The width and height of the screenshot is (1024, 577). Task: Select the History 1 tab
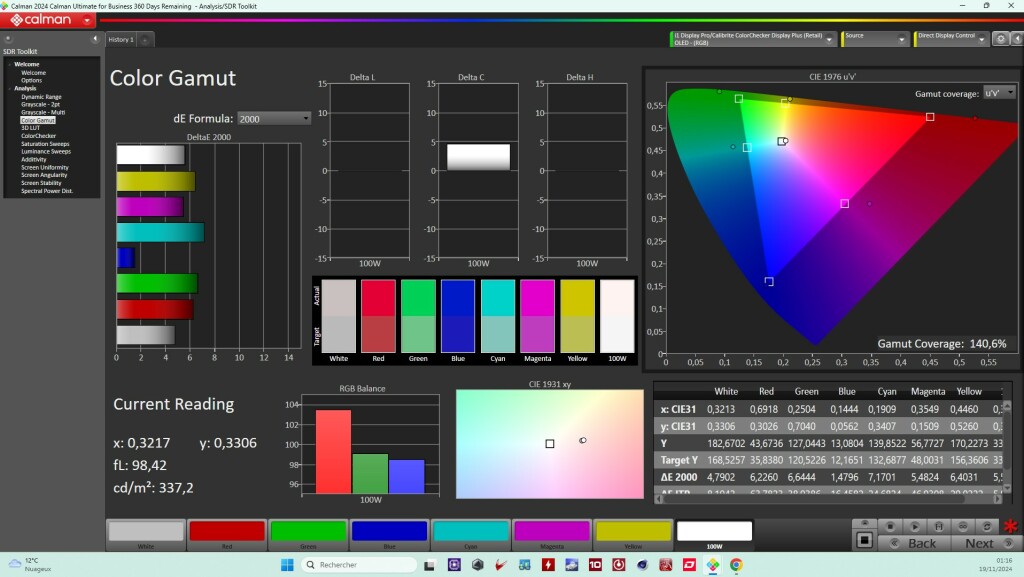click(x=121, y=40)
